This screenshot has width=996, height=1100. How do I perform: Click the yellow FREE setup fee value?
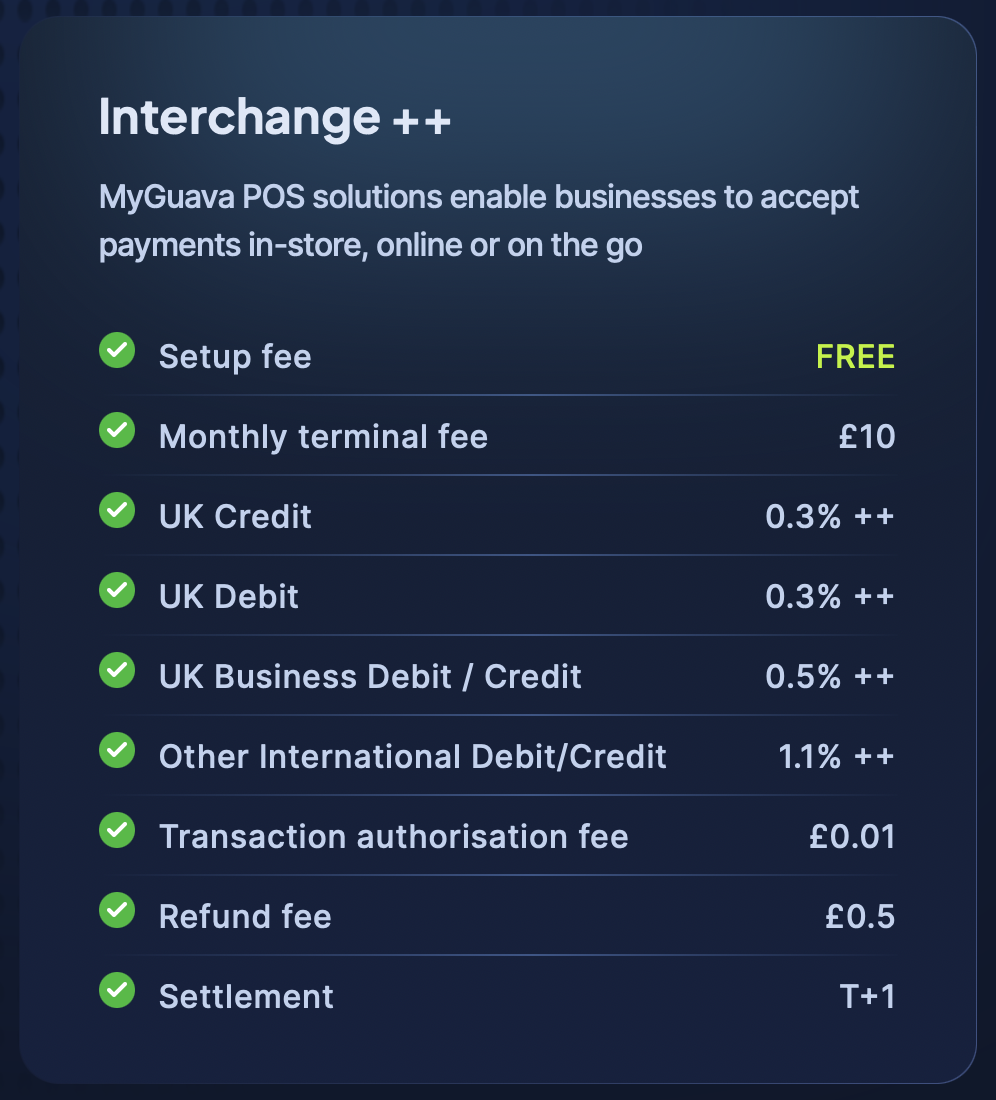coord(855,356)
